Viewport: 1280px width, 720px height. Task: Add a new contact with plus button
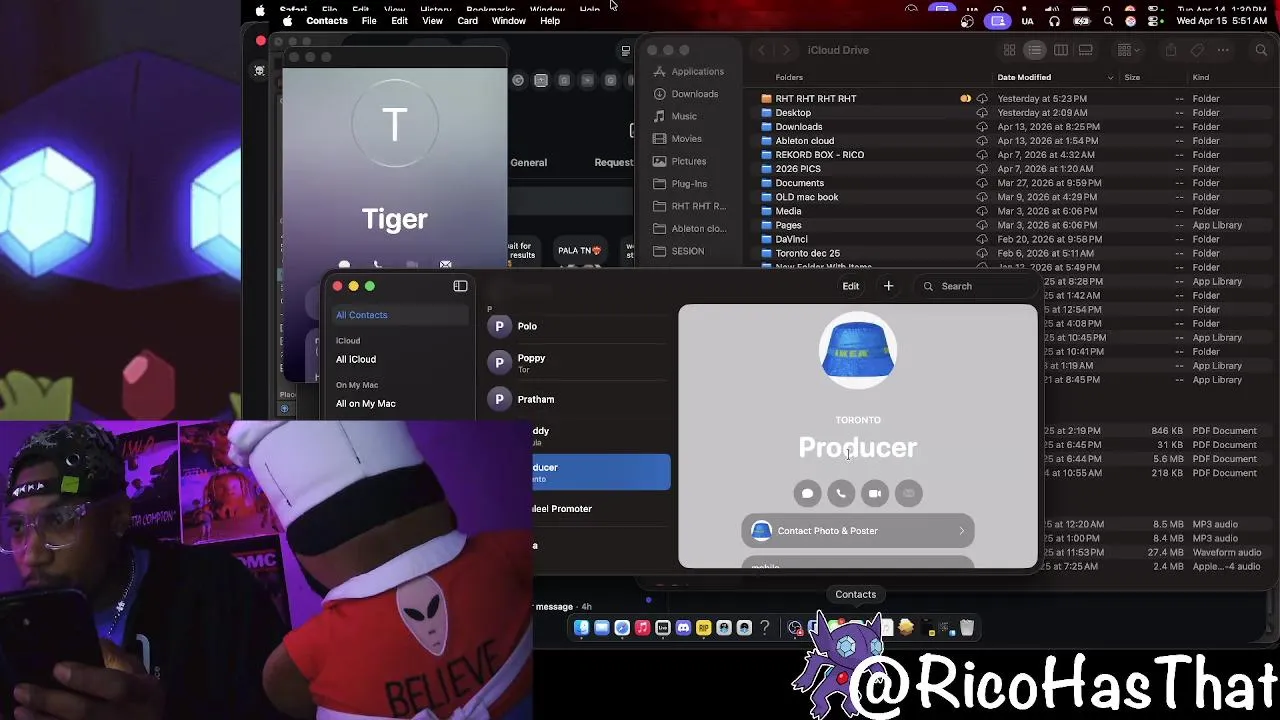coord(888,286)
